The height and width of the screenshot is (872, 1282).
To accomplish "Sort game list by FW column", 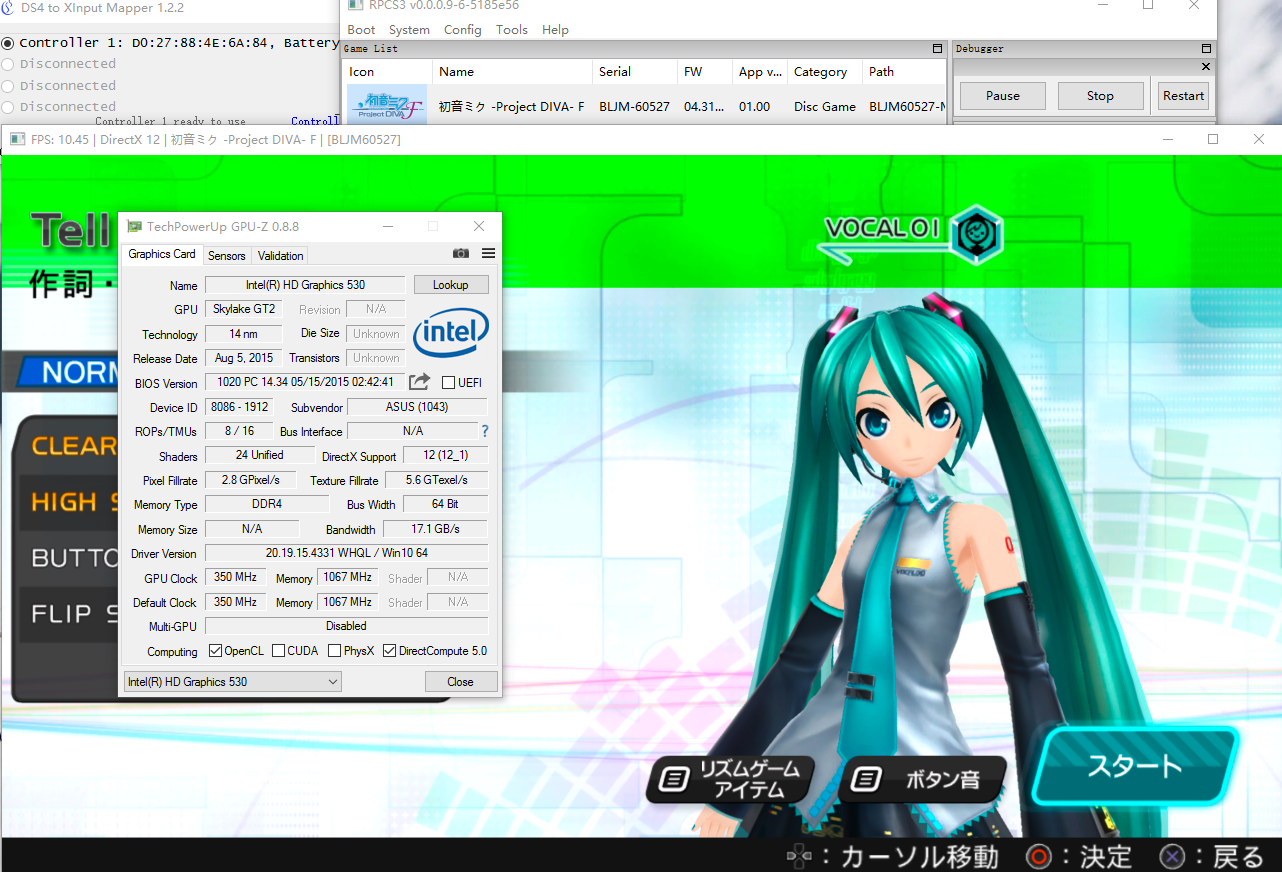I will [x=705, y=72].
